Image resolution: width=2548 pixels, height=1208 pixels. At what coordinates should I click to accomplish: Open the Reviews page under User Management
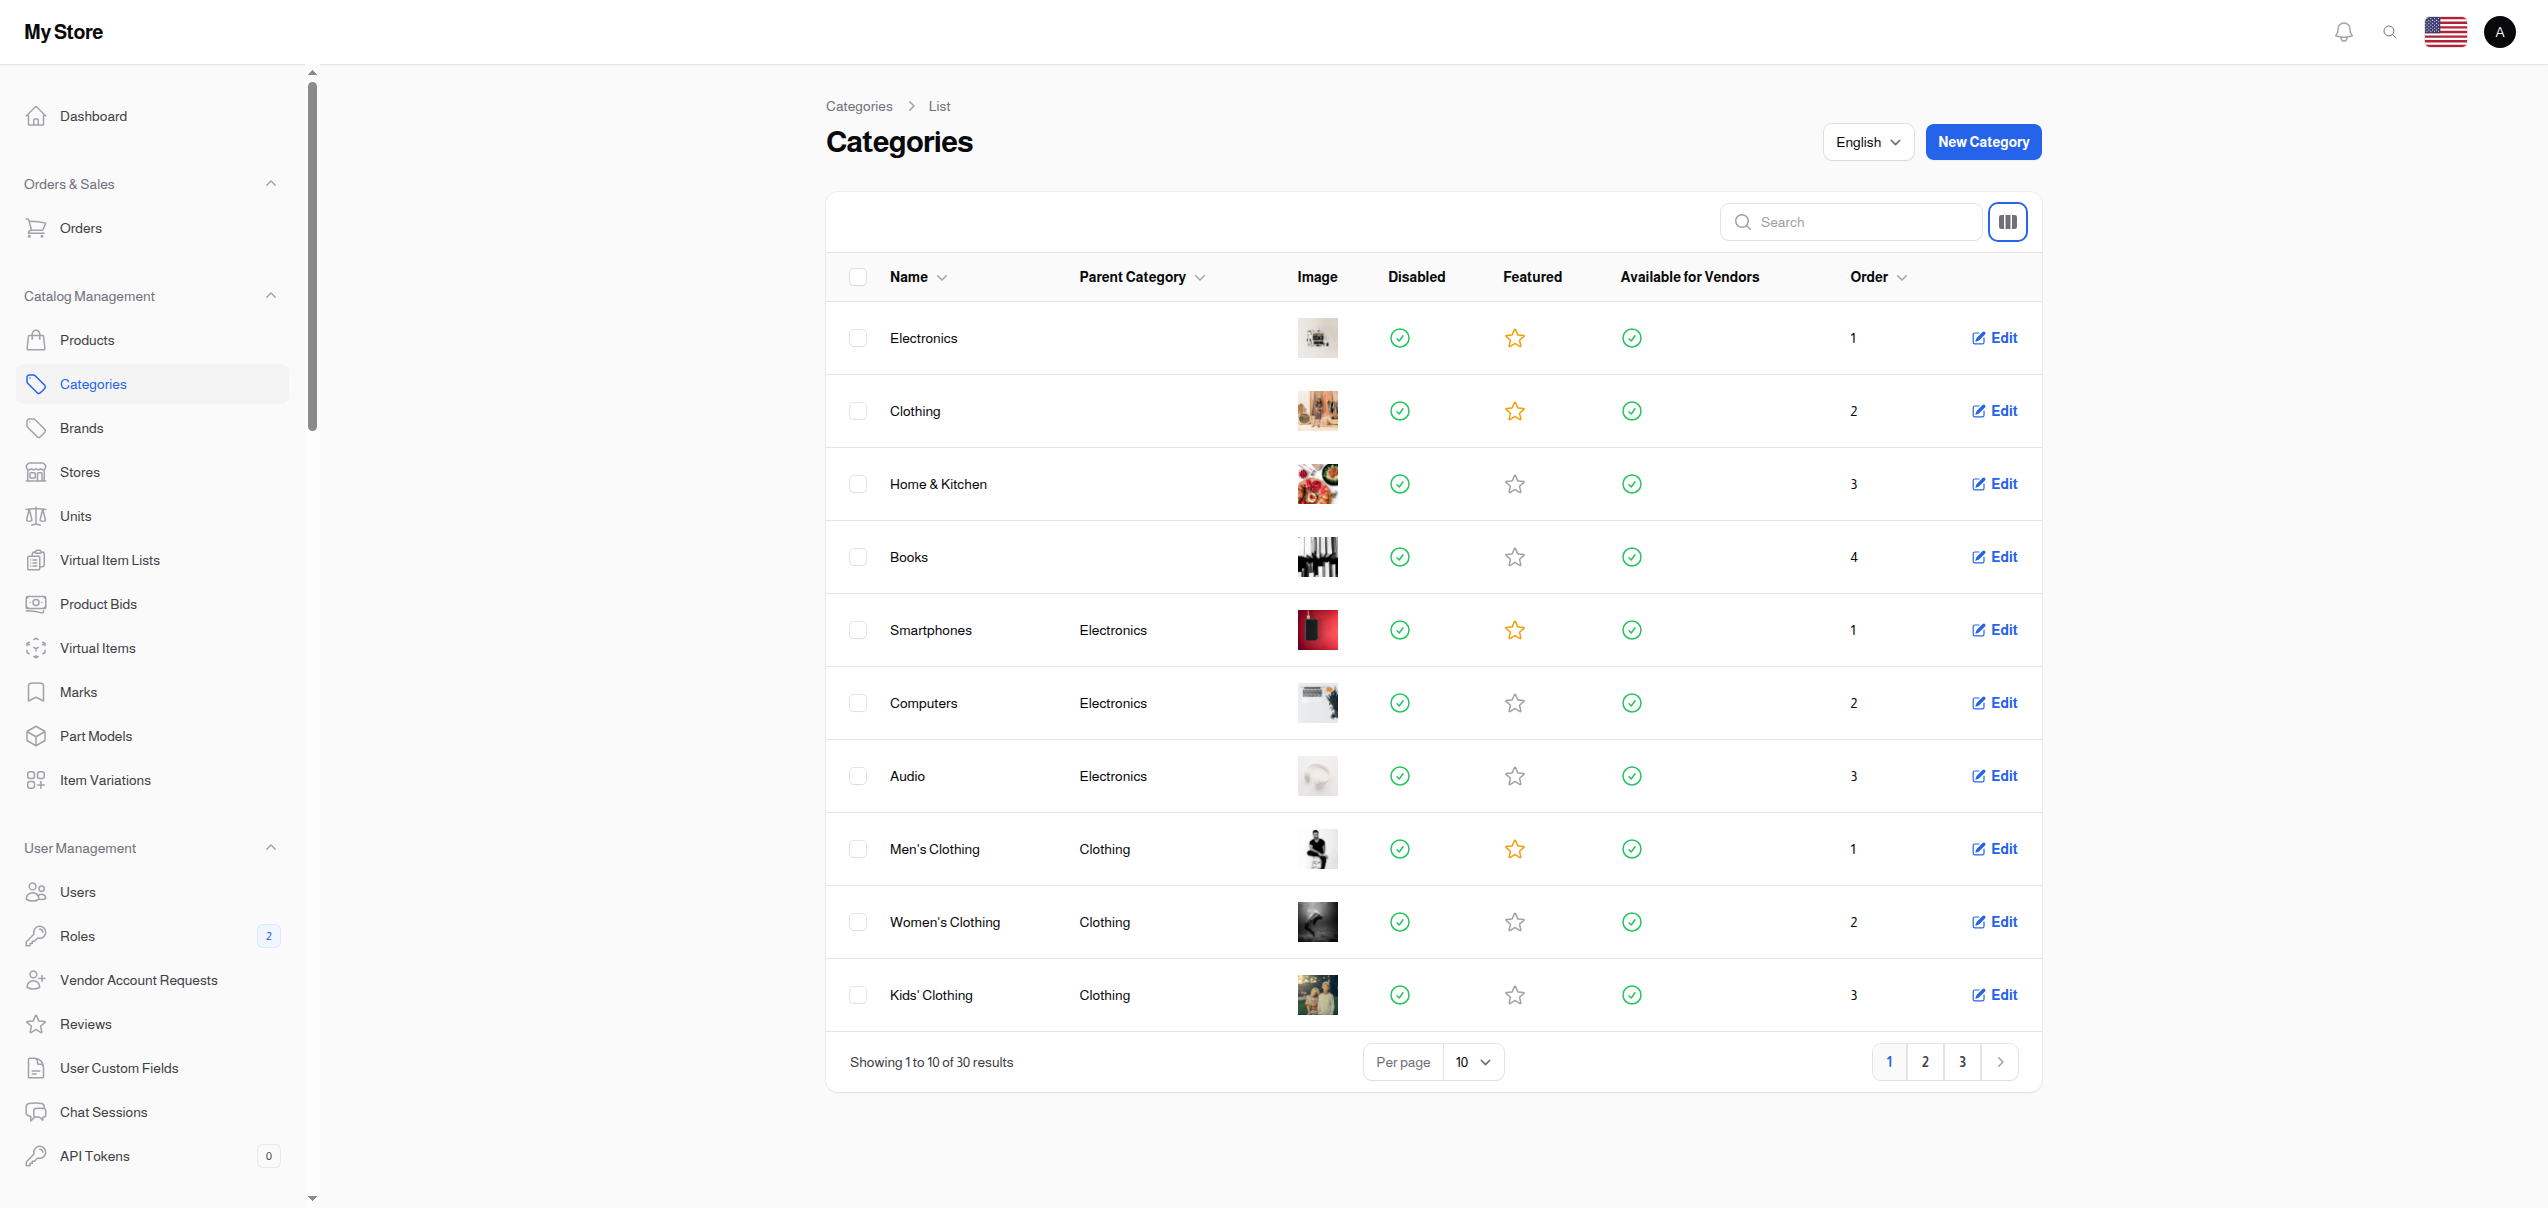pyautogui.click(x=85, y=1024)
